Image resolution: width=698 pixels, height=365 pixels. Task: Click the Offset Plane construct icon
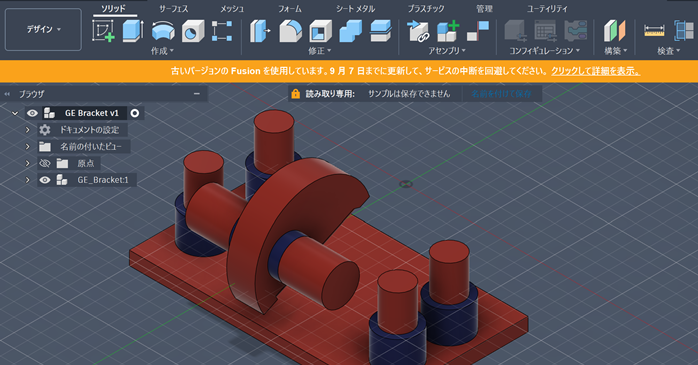pyautogui.click(x=615, y=31)
